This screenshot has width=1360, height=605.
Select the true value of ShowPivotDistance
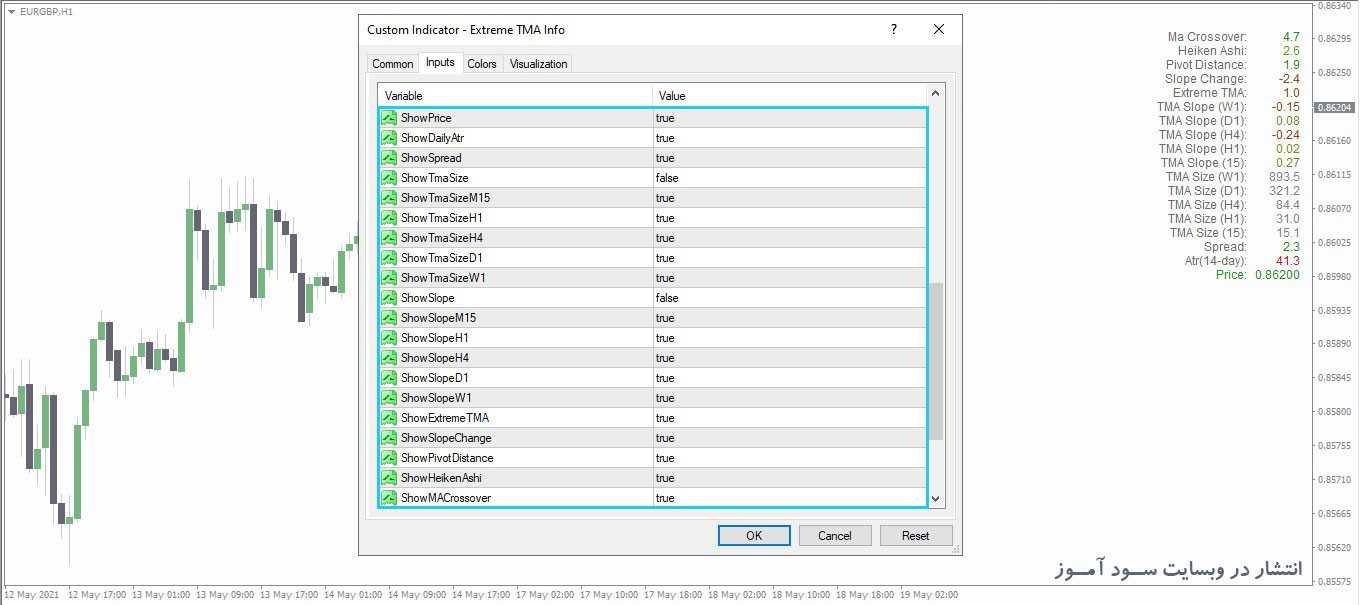point(665,458)
